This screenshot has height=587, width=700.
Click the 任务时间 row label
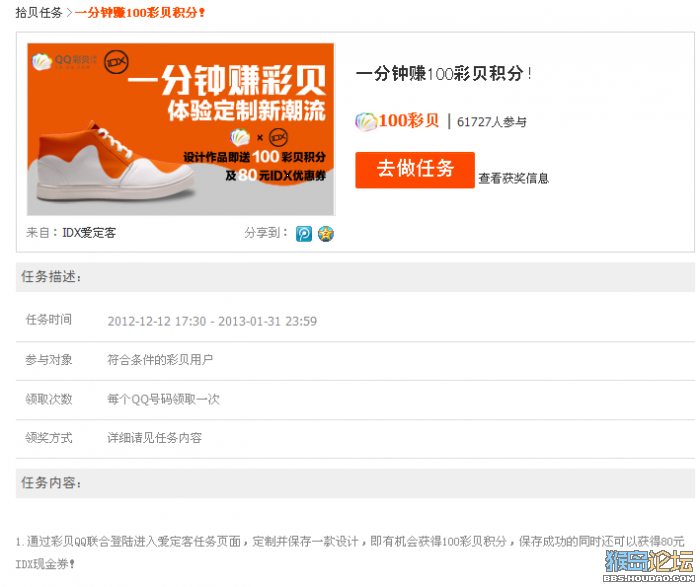[x=49, y=320]
